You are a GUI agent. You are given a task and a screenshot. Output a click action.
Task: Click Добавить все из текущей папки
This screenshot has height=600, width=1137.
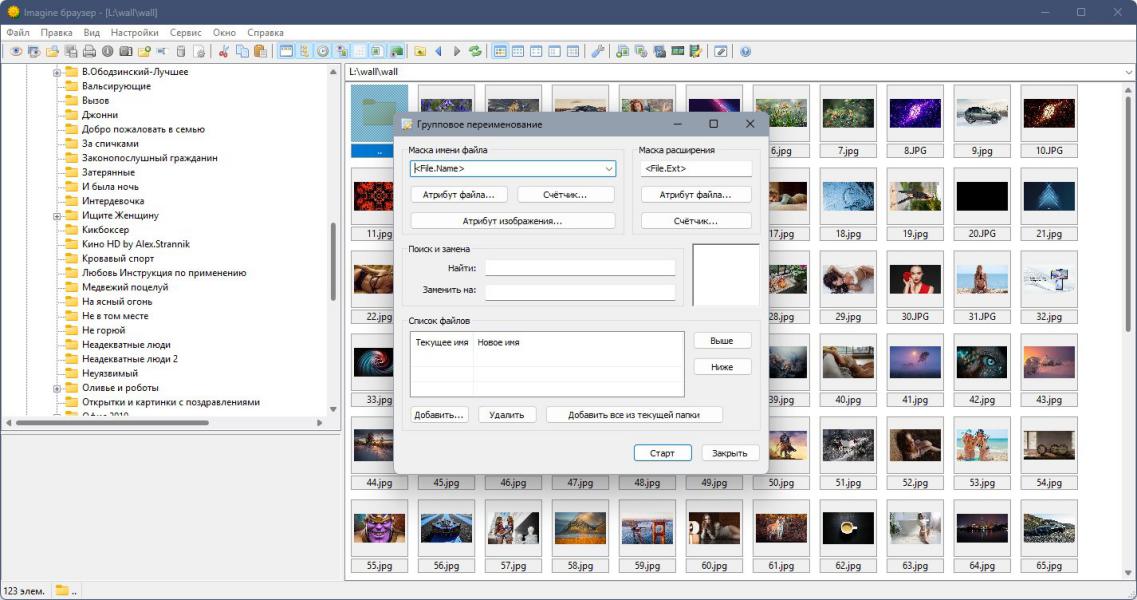(633, 415)
